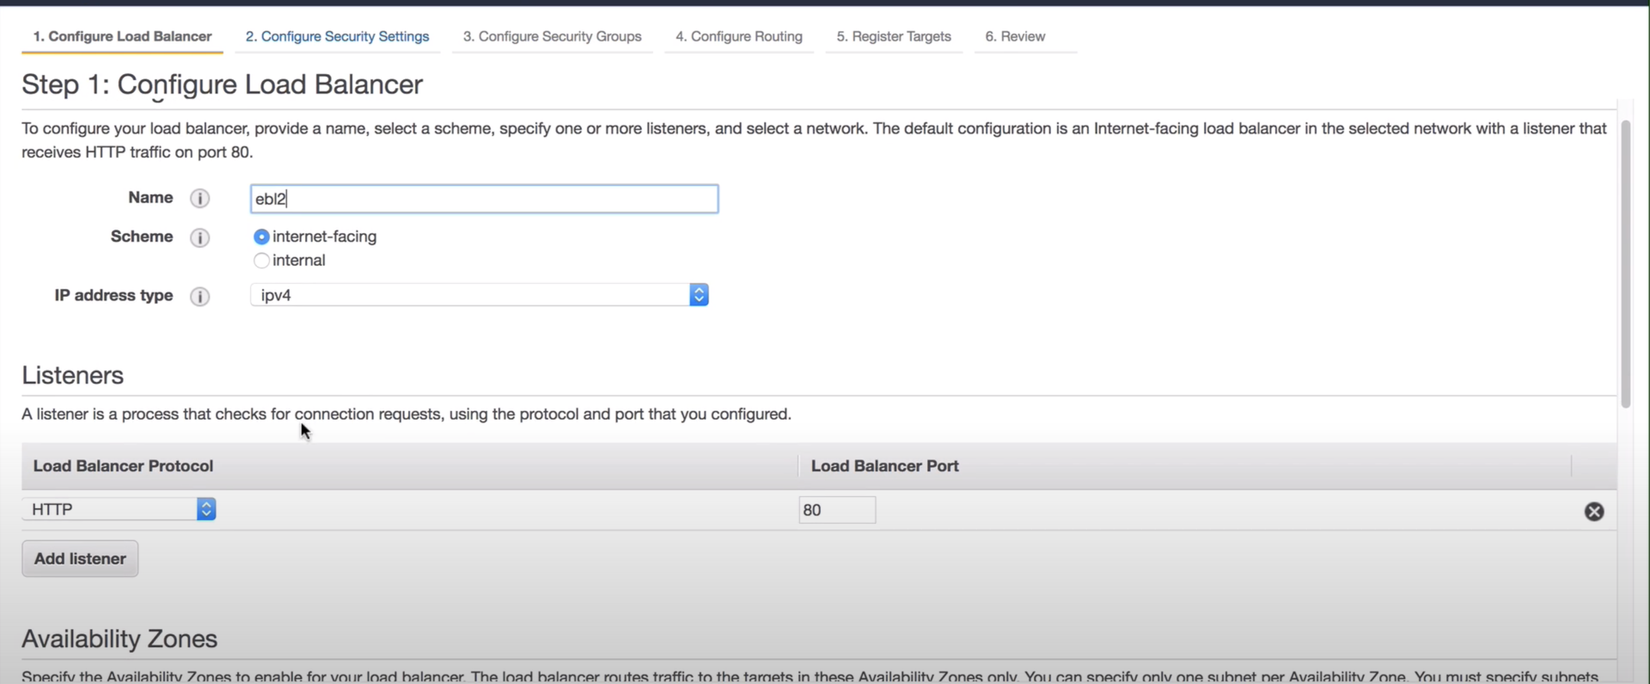The height and width of the screenshot is (684, 1650).
Task: Select the internet-facing scheme radio button
Action: 261,237
